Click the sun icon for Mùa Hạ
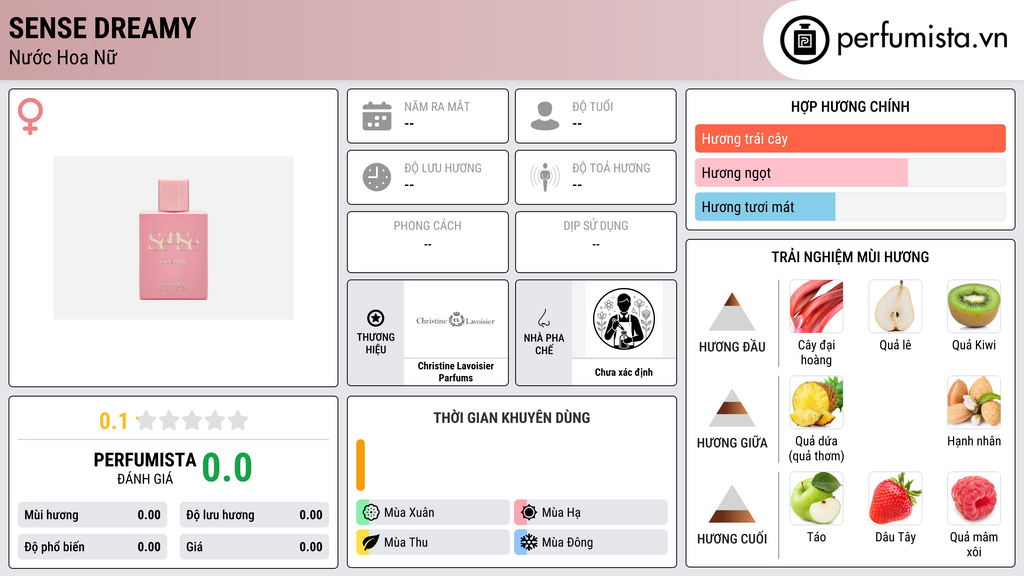1024x576 pixels. click(529, 512)
